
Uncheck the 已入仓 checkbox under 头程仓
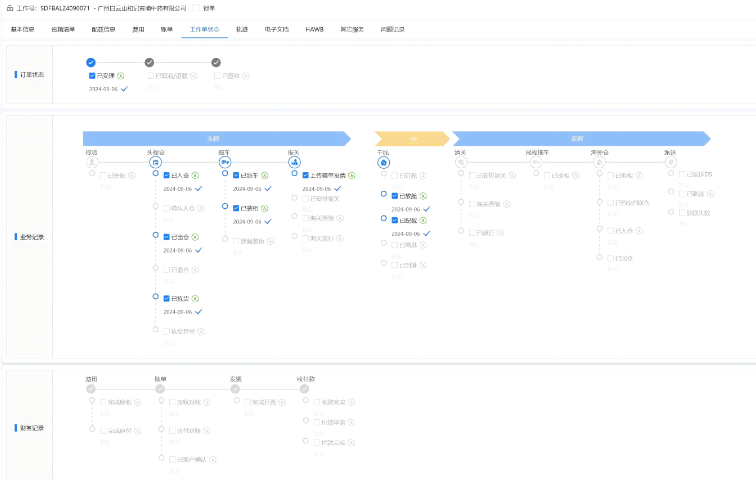(x=167, y=175)
